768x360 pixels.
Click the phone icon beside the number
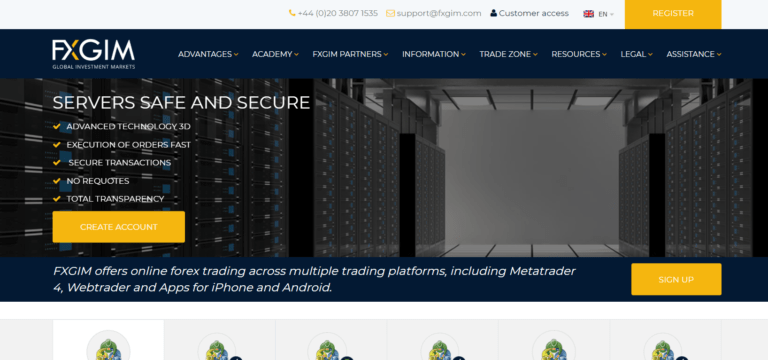point(292,13)
